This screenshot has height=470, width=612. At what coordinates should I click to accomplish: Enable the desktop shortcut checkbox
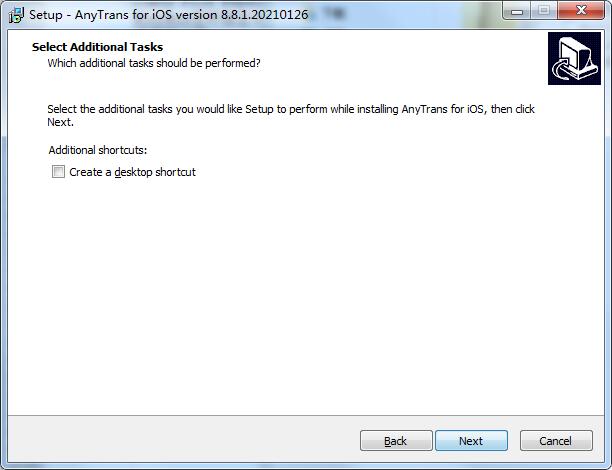point(59,172)
